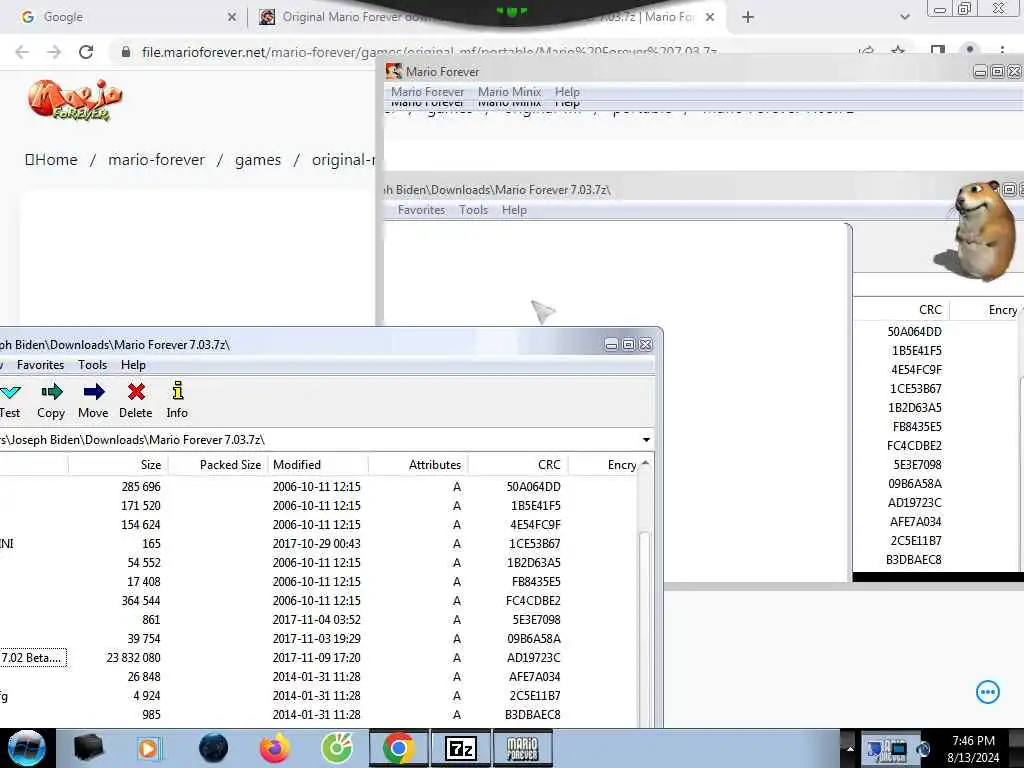
Task: Open Chrome's tab search chevron
Action: point(904,18)
